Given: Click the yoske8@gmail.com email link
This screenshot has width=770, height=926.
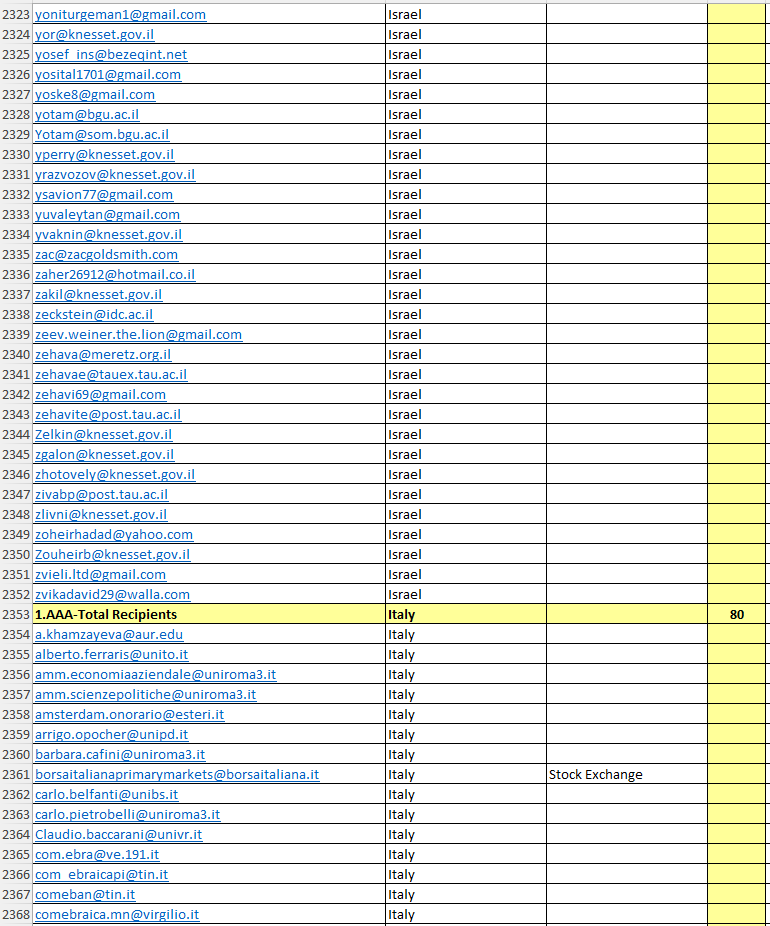Looking at the screenshot, I should (95, 94).
